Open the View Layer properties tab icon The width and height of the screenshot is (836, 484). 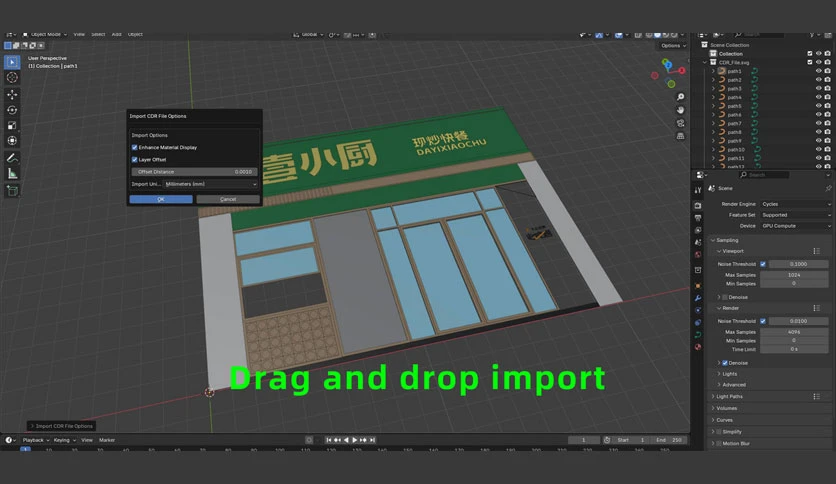(698, 230)
